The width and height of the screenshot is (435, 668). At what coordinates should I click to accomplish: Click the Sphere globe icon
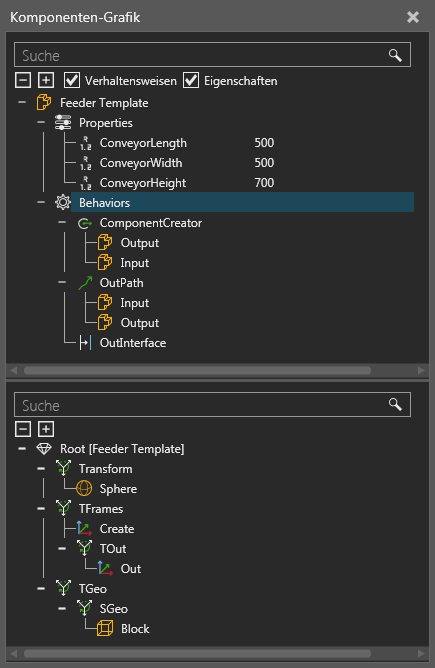point(84,489)
